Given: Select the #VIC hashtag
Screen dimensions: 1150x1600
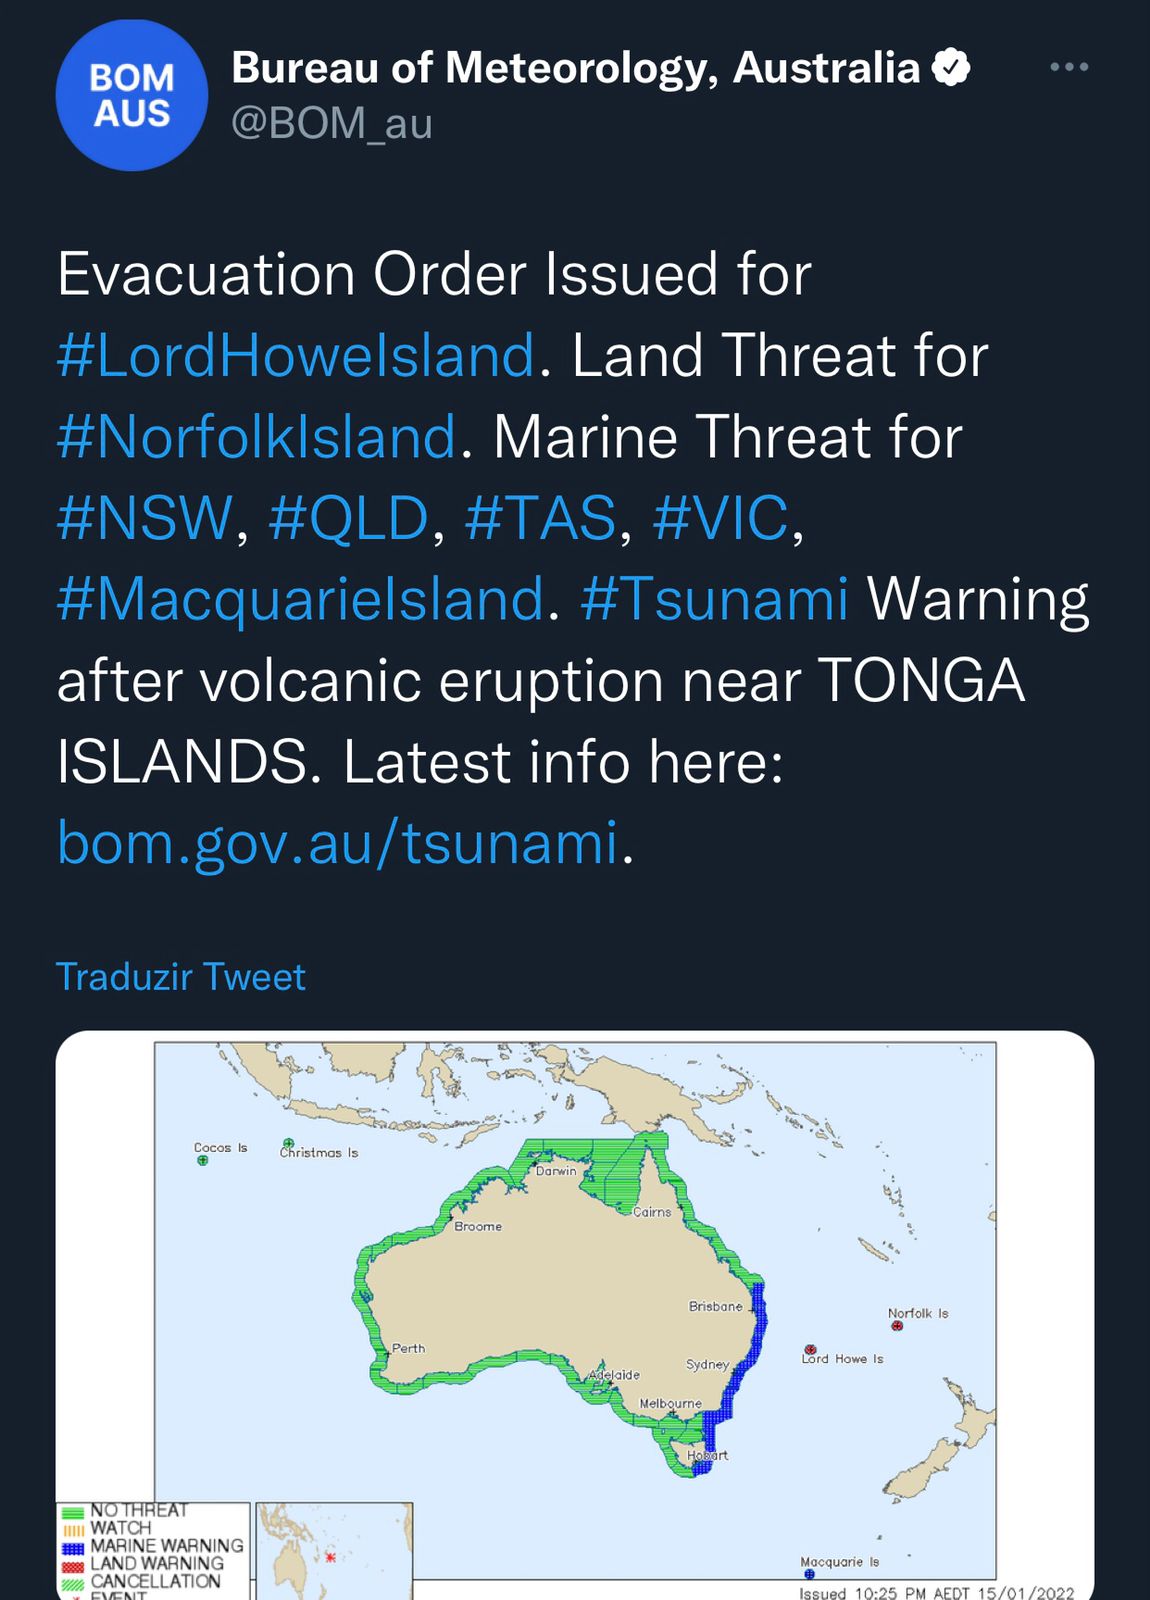Looking at the screenshot, I should pyautogui.click(x=720, y=518).
